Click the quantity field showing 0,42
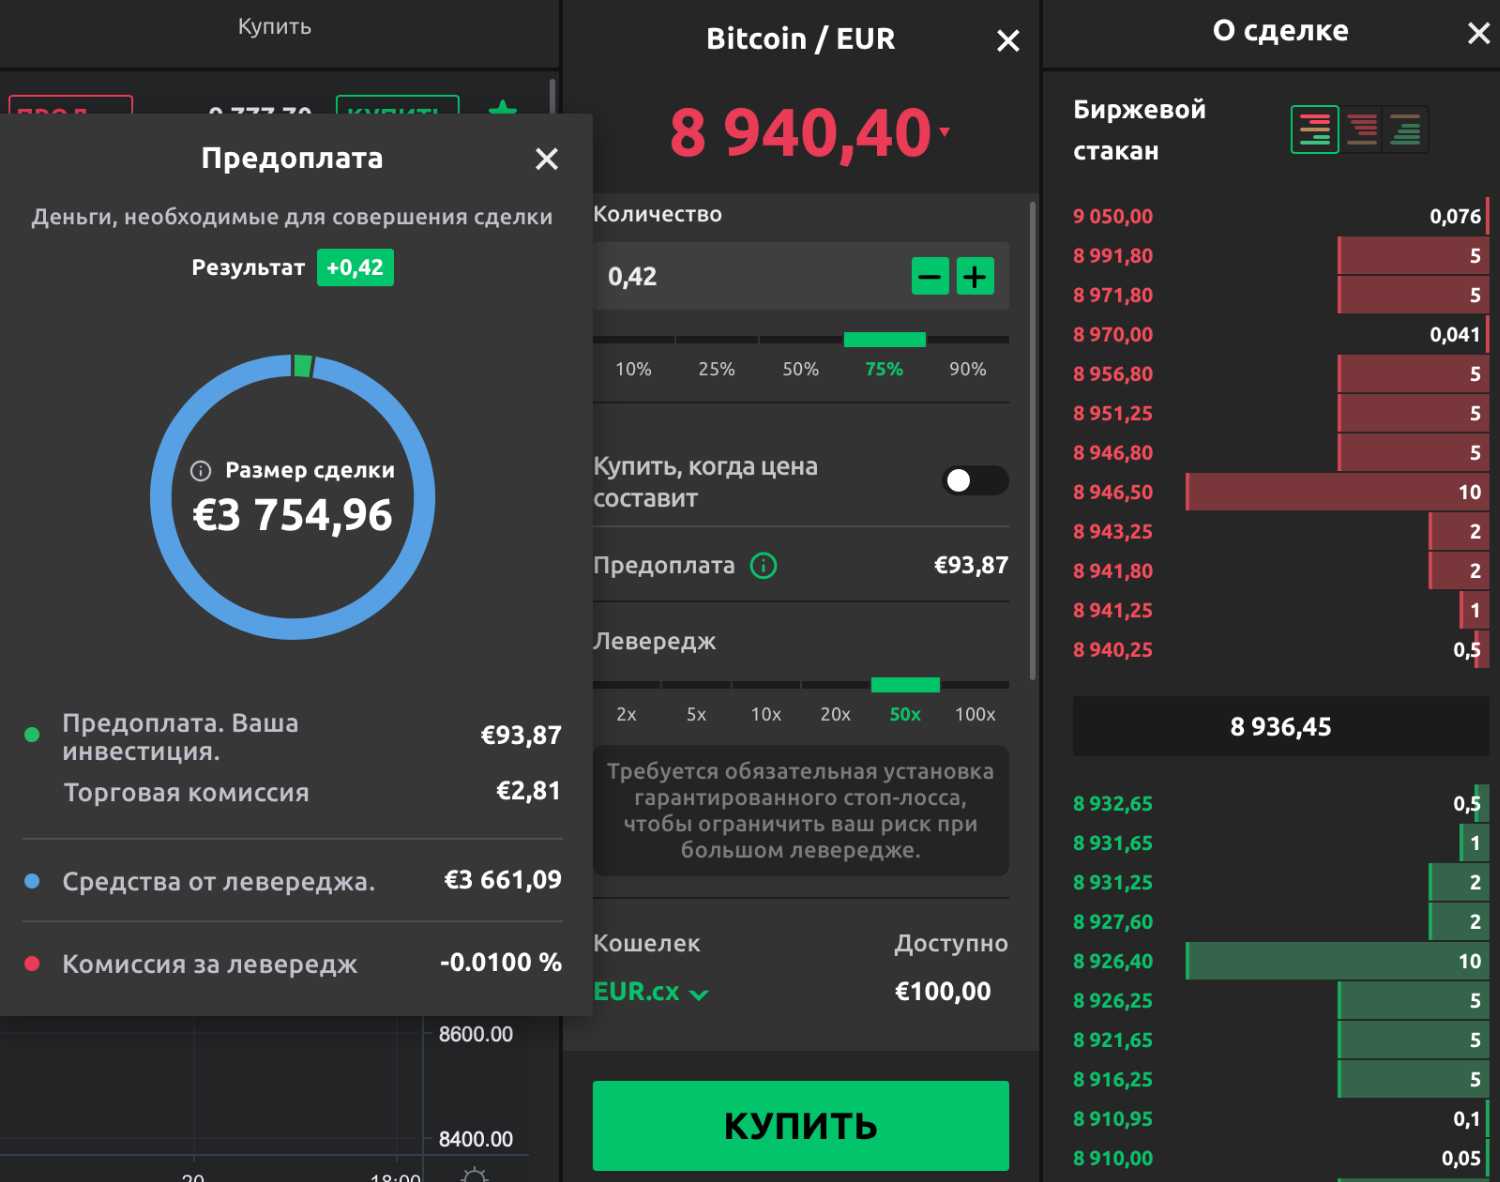Viewport: 1500px width, 1182px height. 750,277
